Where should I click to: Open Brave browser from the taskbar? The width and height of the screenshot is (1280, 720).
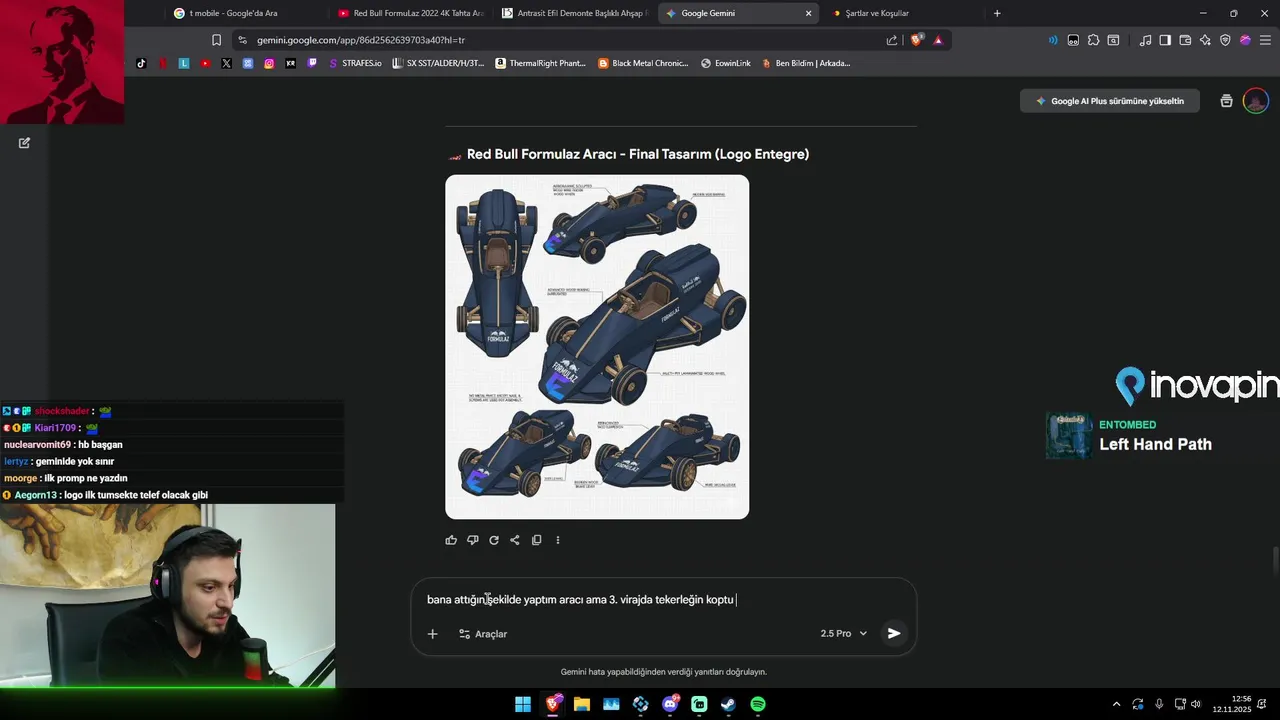553,704
